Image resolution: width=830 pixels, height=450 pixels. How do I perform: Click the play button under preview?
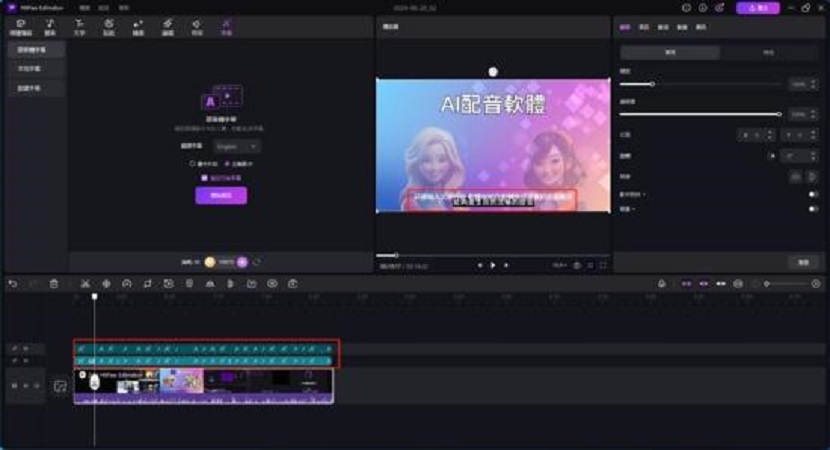coord(493,265)
